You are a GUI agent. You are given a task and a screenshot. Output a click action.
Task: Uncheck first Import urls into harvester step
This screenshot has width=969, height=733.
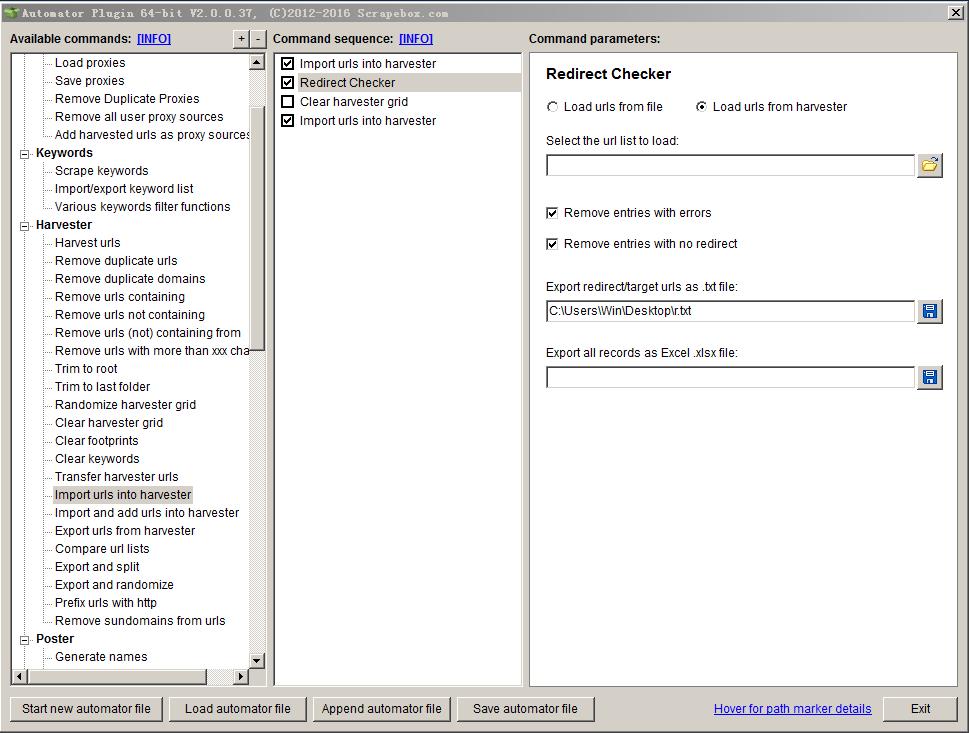pyautogui.click(x=287, y=63)
